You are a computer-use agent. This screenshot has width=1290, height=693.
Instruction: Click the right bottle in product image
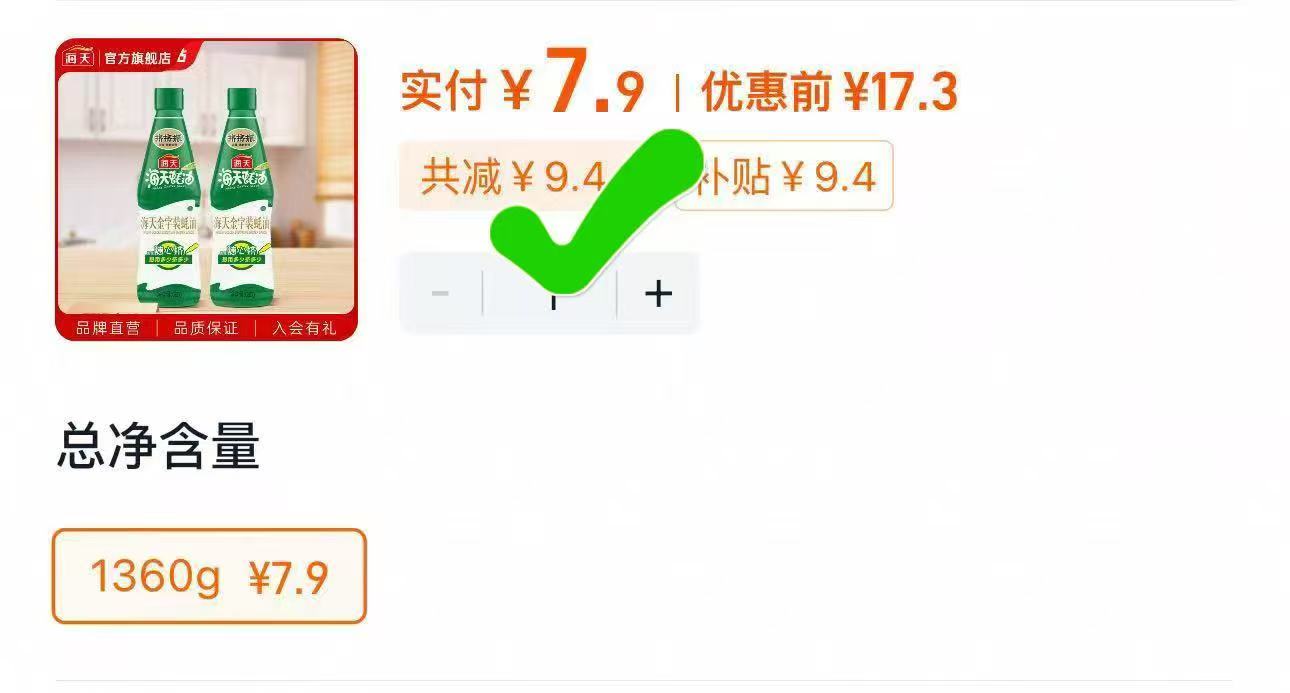241,195
